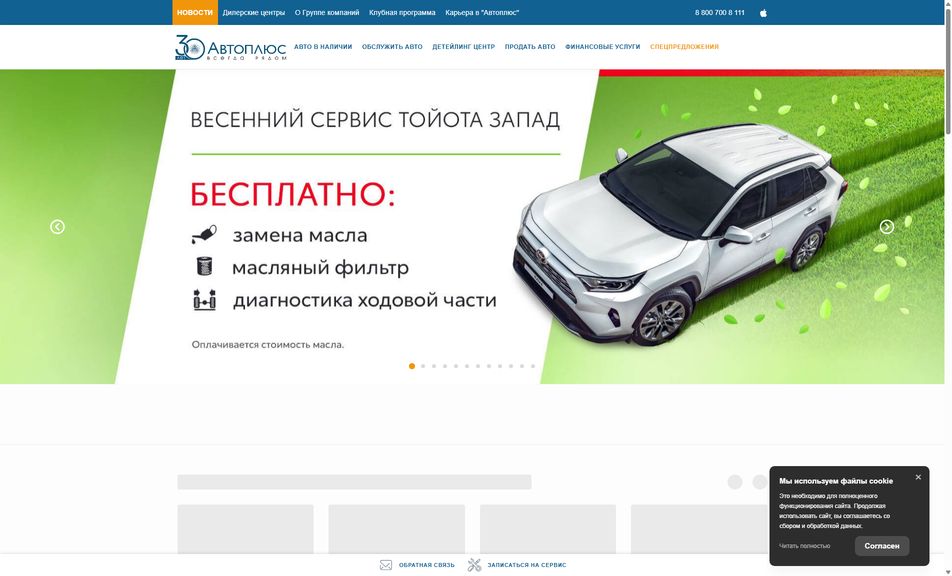Select the third carousel pagination dot
The width and height of the screenshot is (952, 576).
pyautogui.click(x=434, y=366)
